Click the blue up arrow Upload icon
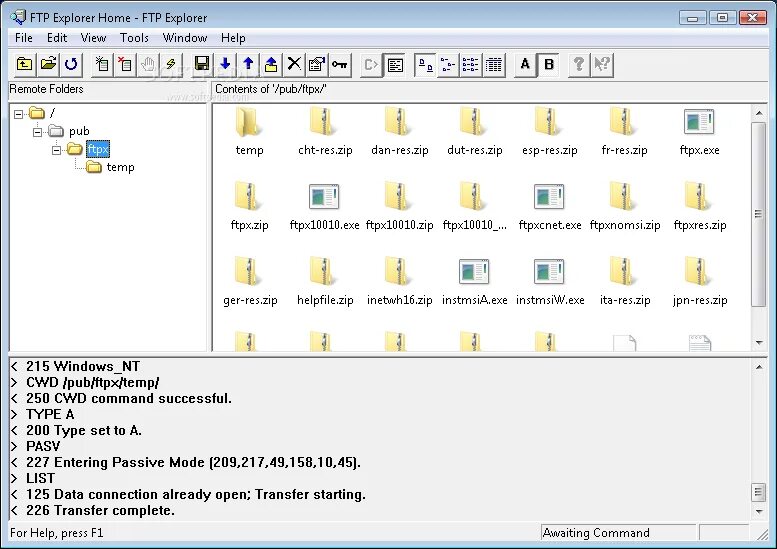The width and height of the screenshot is (777, 549). pyautogui.click(x=248, y=64)
